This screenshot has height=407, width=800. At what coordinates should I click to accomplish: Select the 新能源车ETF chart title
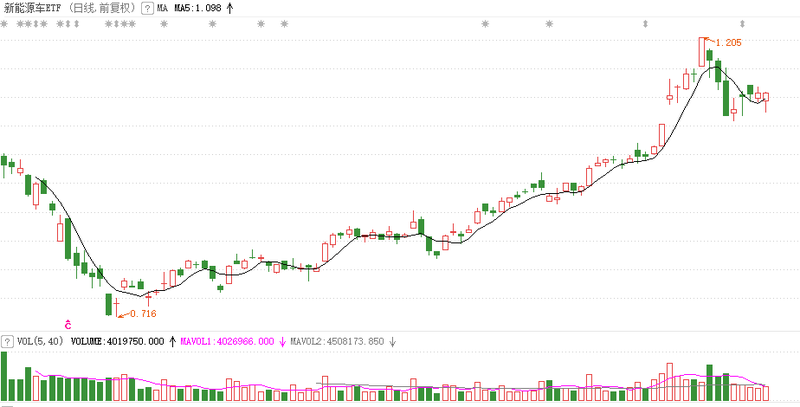35,8
